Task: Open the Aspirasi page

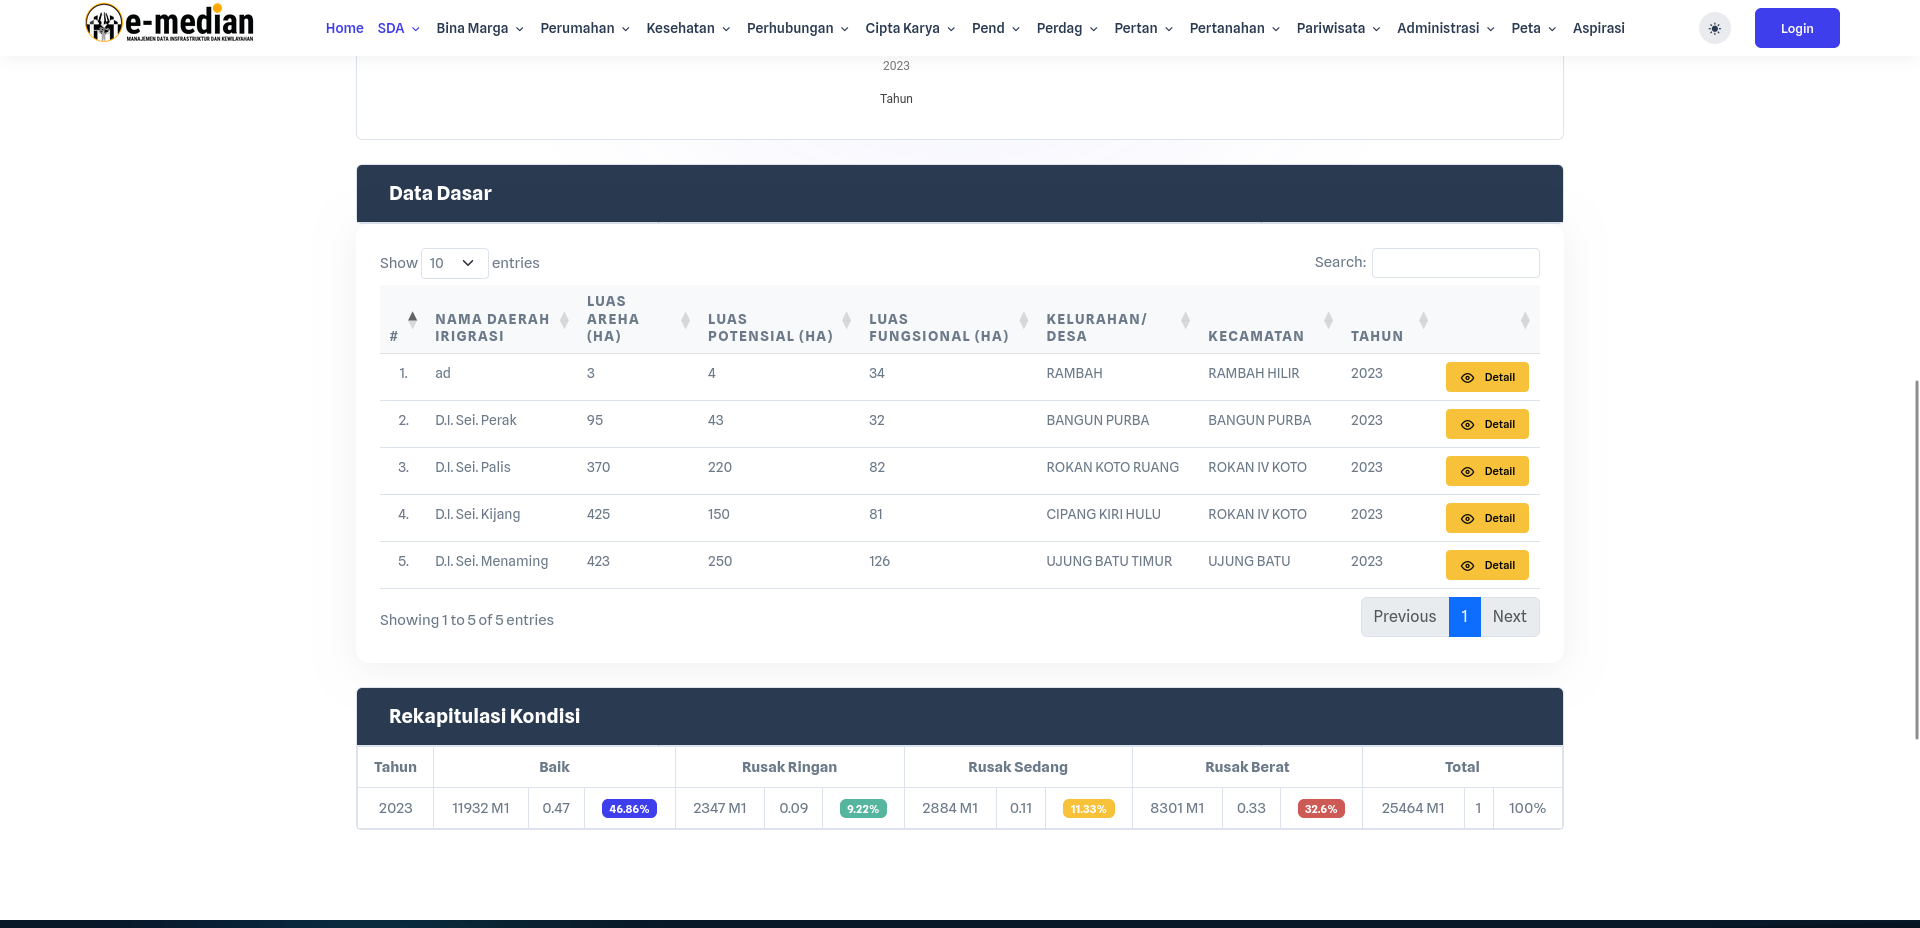Action: coord(1598,28)
